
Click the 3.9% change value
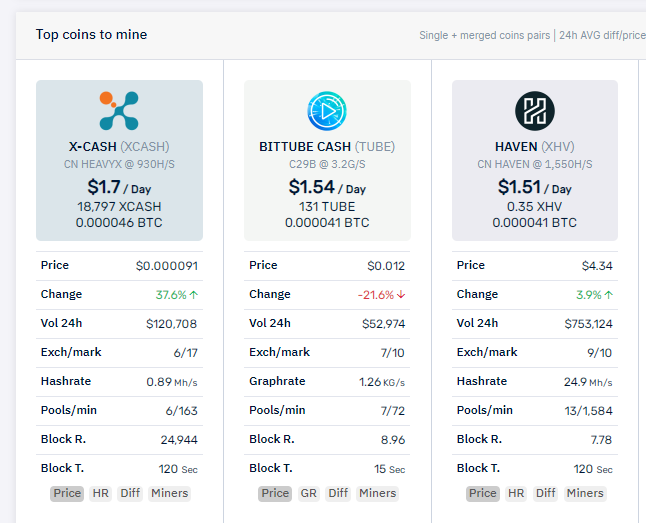point(595,295)
